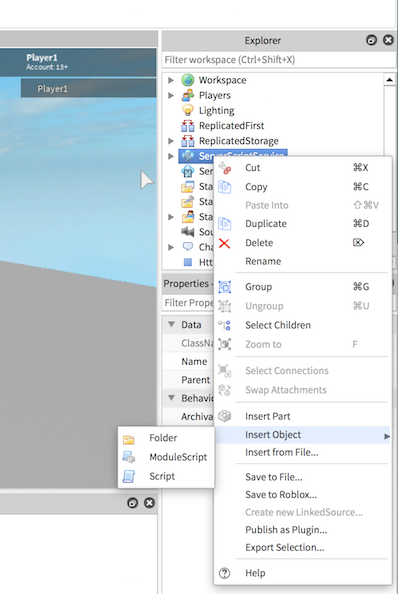Close the Explorer panel
The image size is (398, 594).
(x=389, y=40)
